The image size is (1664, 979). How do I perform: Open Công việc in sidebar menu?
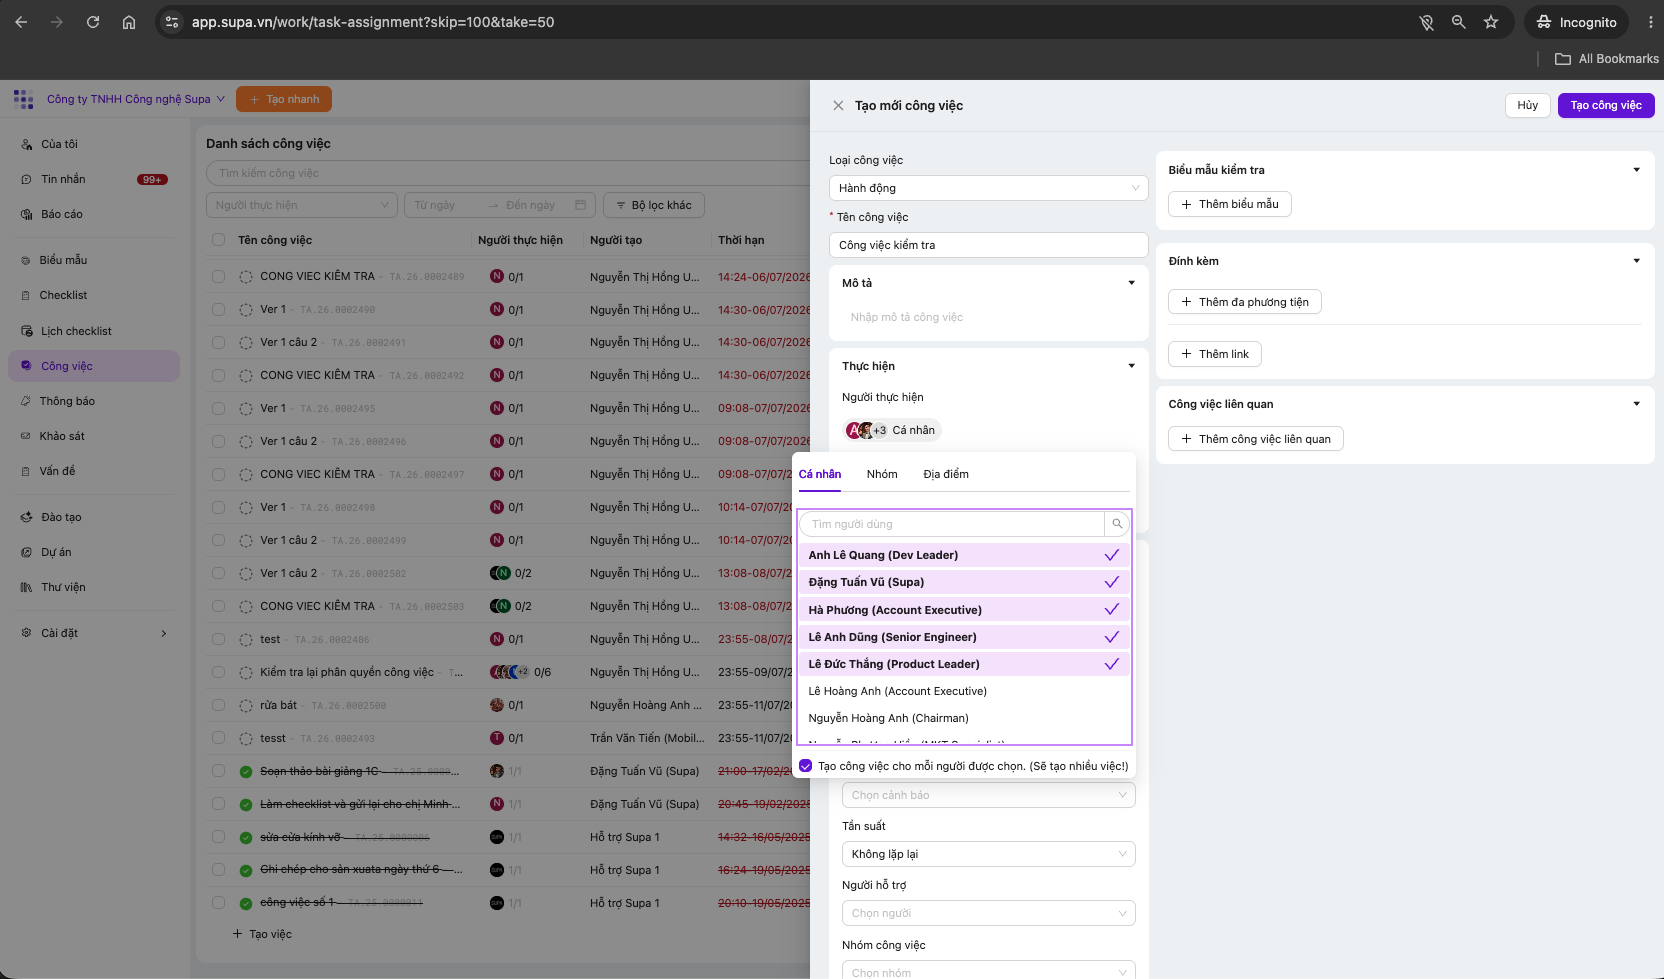[94, 366]
